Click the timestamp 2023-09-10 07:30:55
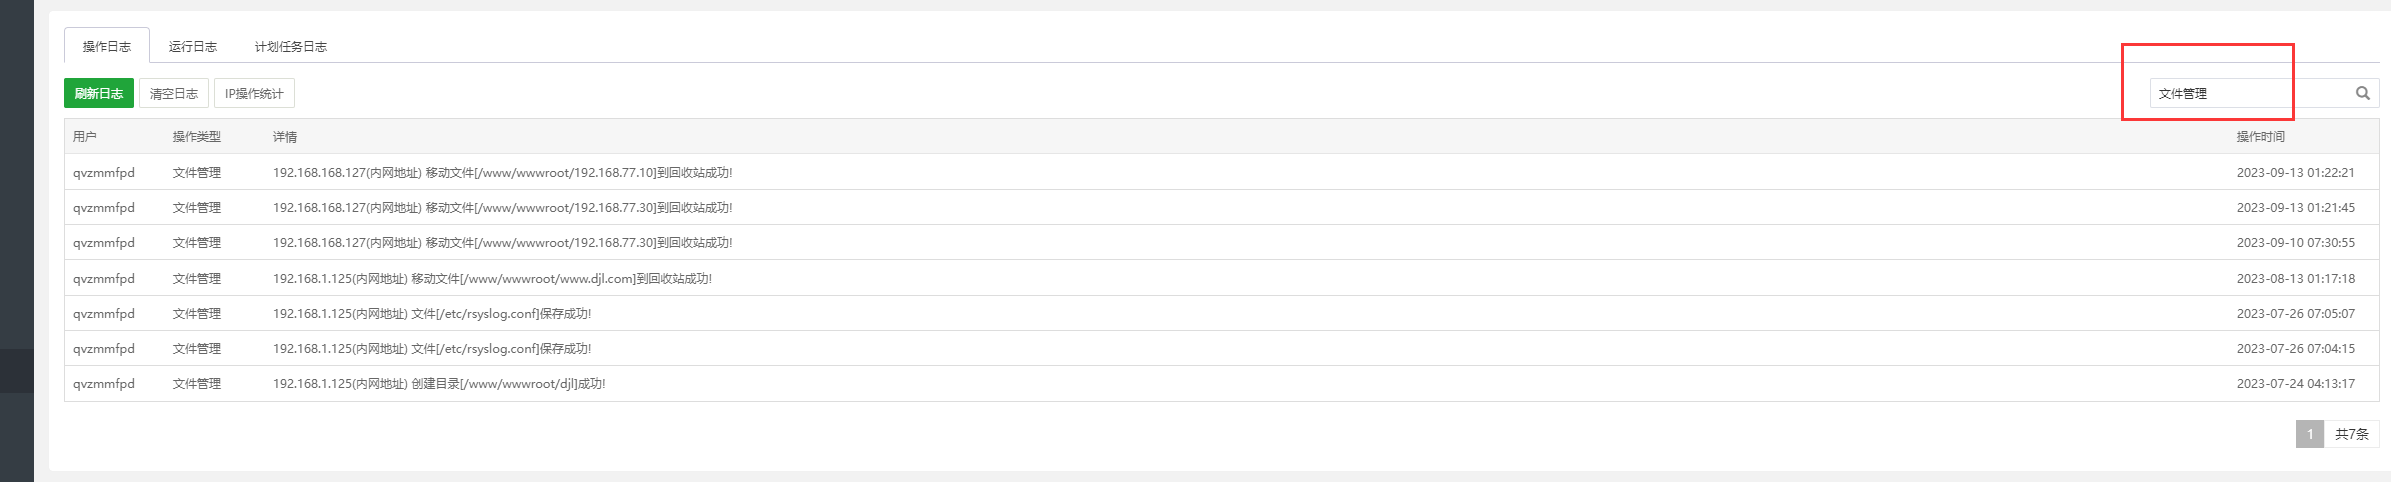The image size is (2391, 482). tap(2296, 242)
